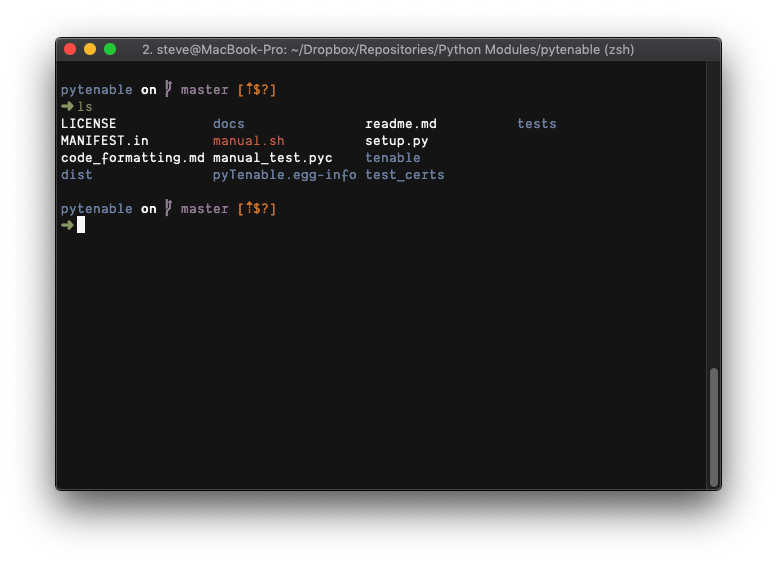Click the window title showing pytenable path

[388, 50]
